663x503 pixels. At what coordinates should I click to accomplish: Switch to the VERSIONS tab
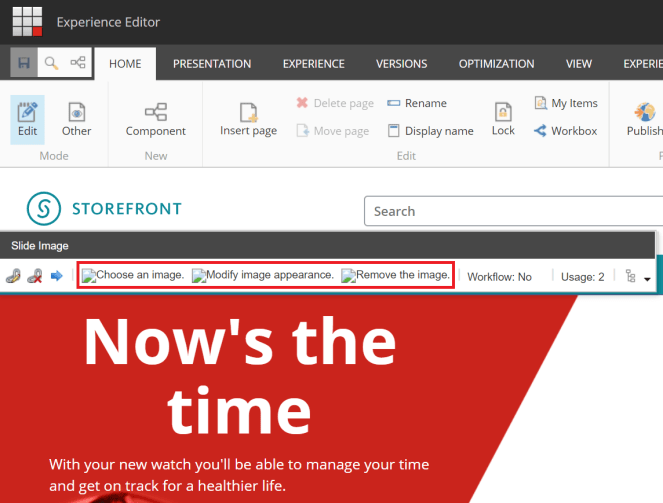(x=401, y=64)
